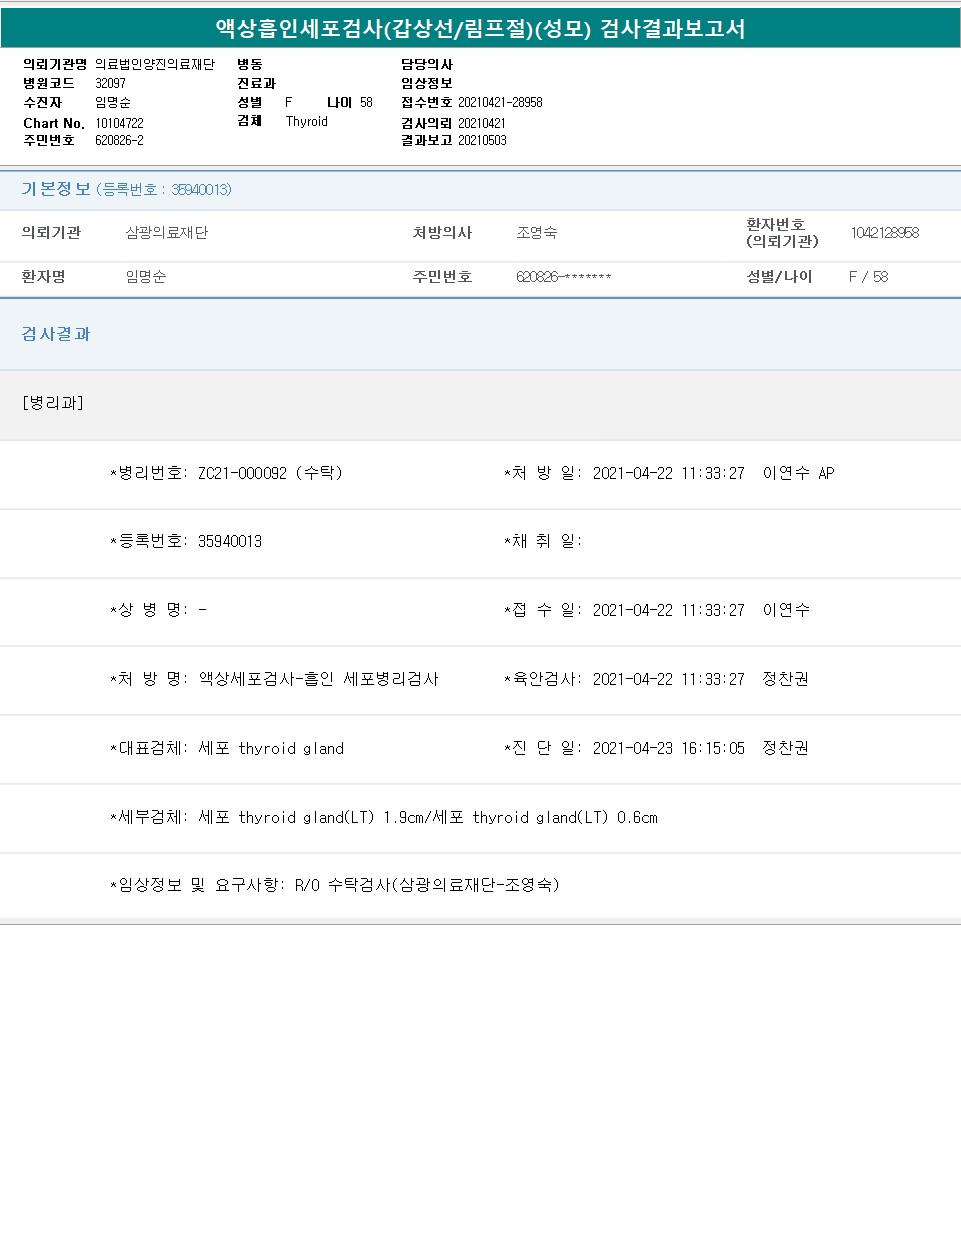Select Chart No. value 10104722
This screenshot has width=961, height=1240.
tap(119, 123)
